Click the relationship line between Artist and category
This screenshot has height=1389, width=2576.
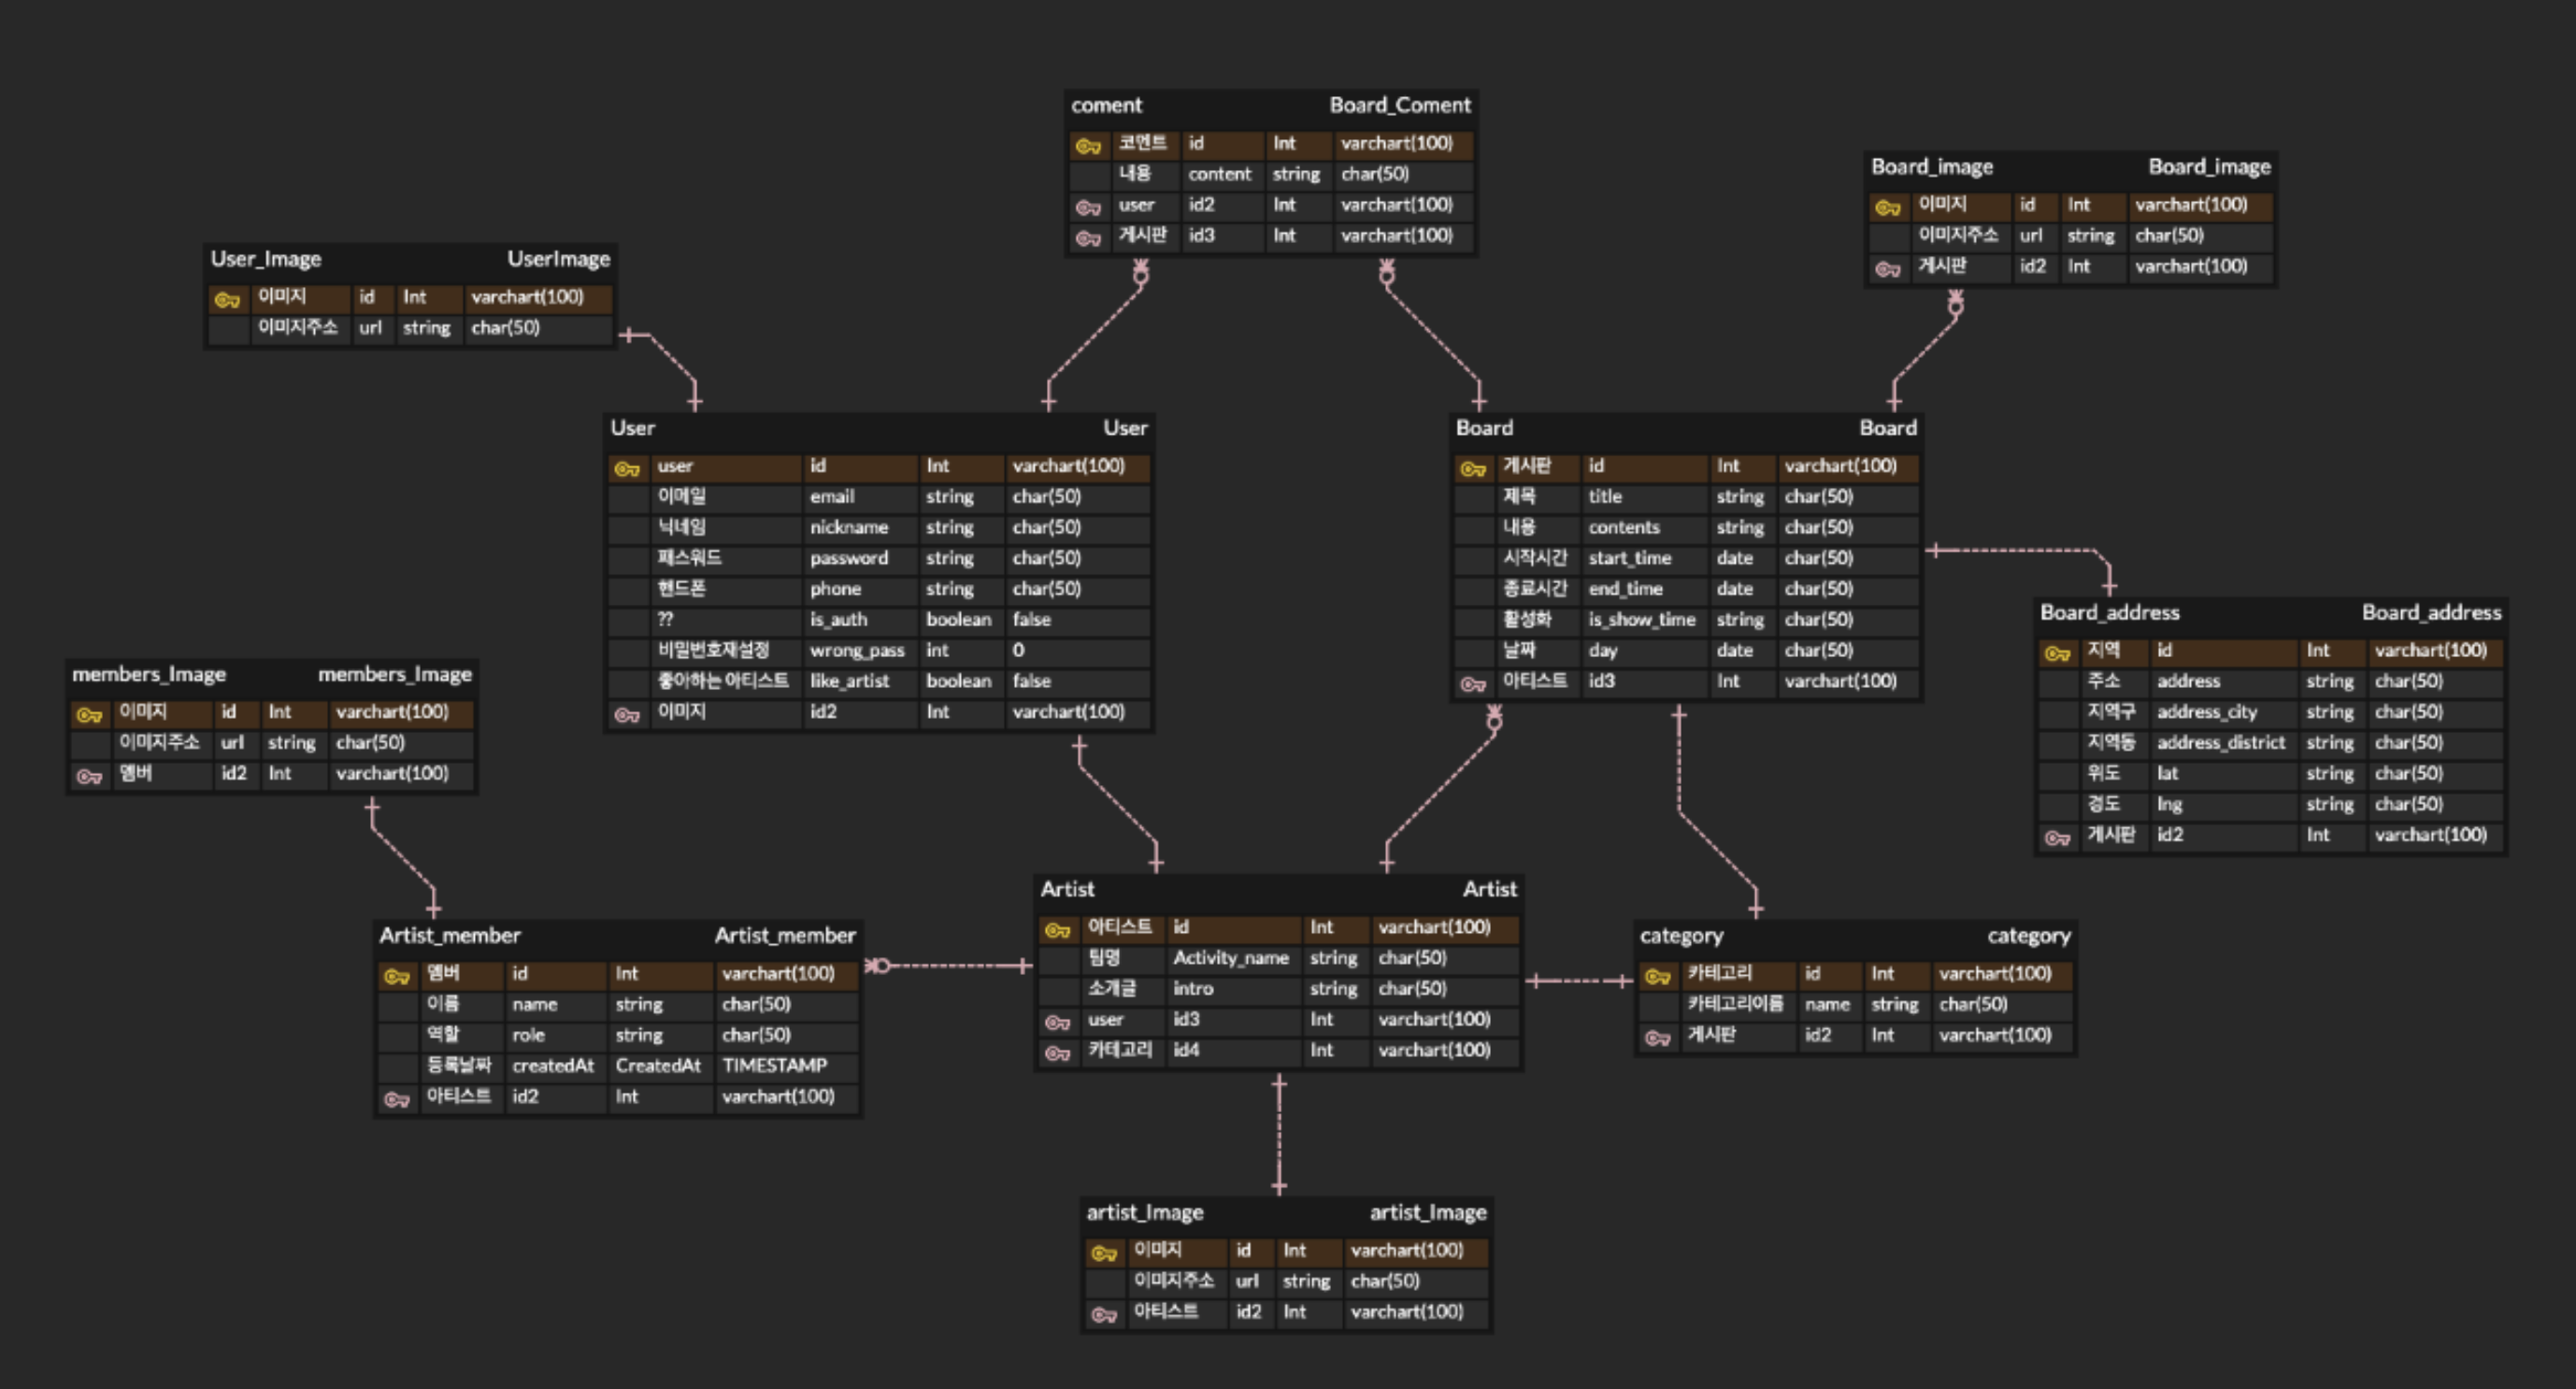pos(1579,981)
